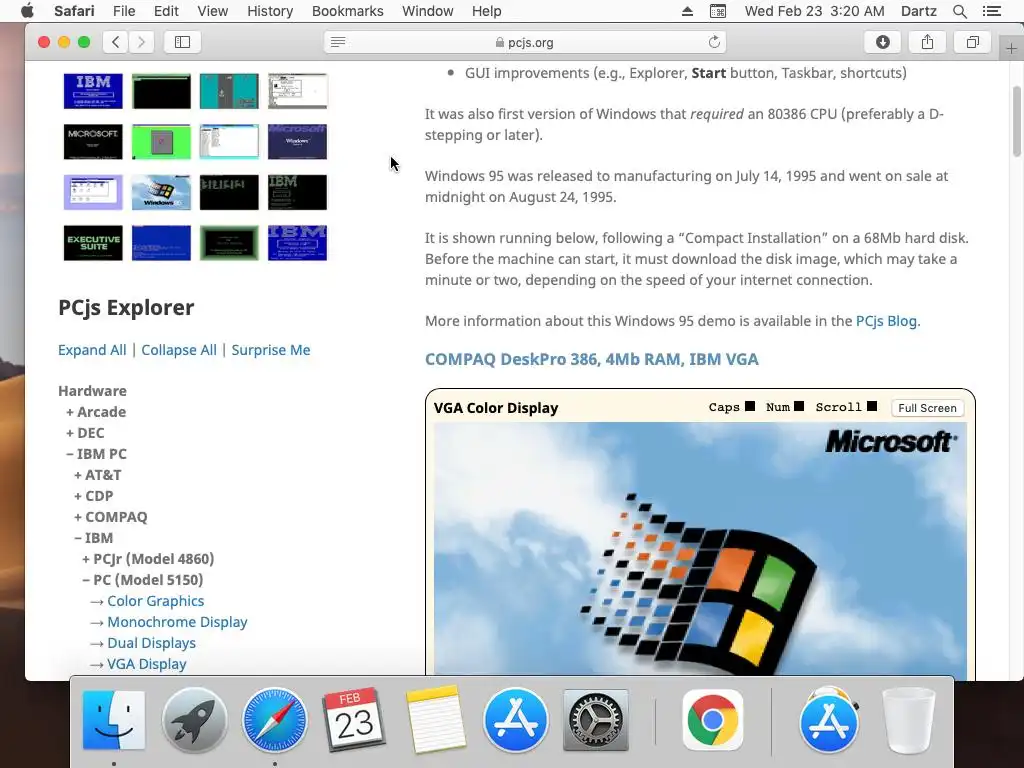Open System Preferences gear icon
The height and width of the screenshot is (768, 1024).
pyautogui.click(x=596, y=720)
